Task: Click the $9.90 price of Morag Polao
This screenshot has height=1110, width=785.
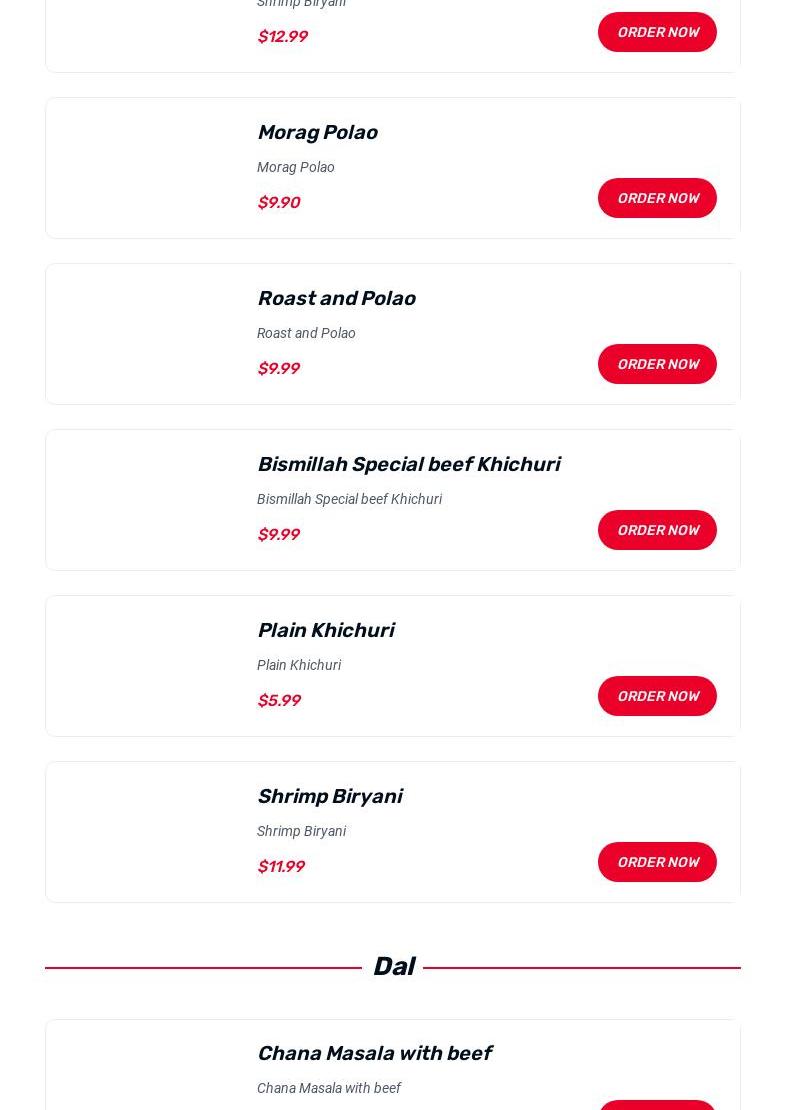Action: tap(278, 202)
